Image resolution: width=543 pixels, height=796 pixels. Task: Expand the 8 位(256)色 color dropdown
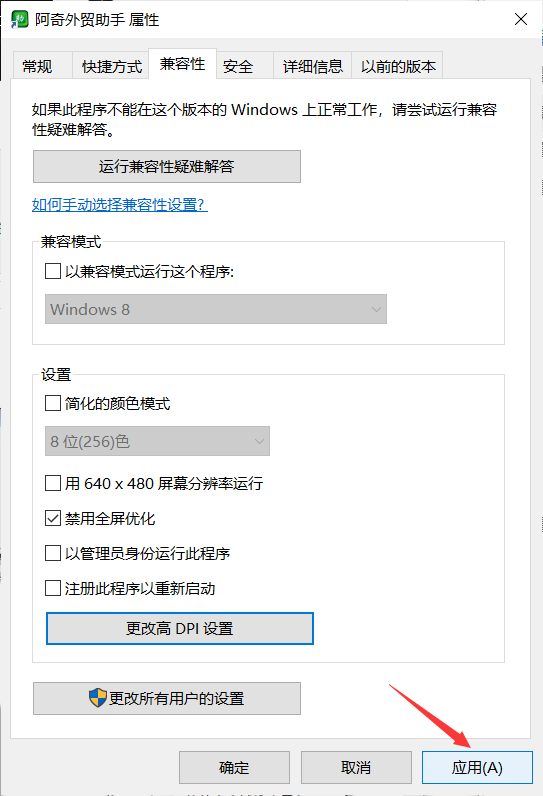(157, 441)
